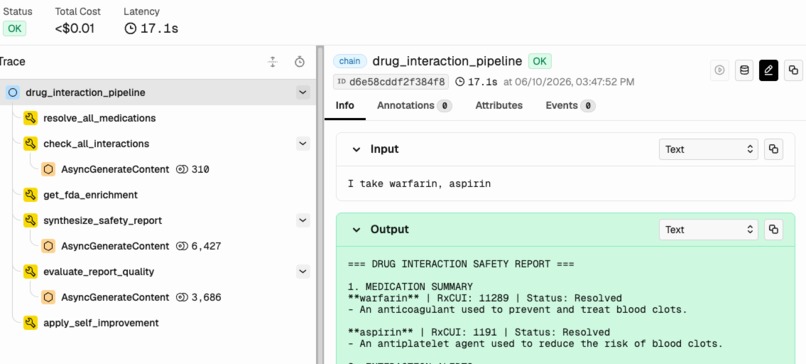The image size is (806, 364).
Task: Click the wrench icon of apply_self_improvement
Action: click(x=30, y=323)
